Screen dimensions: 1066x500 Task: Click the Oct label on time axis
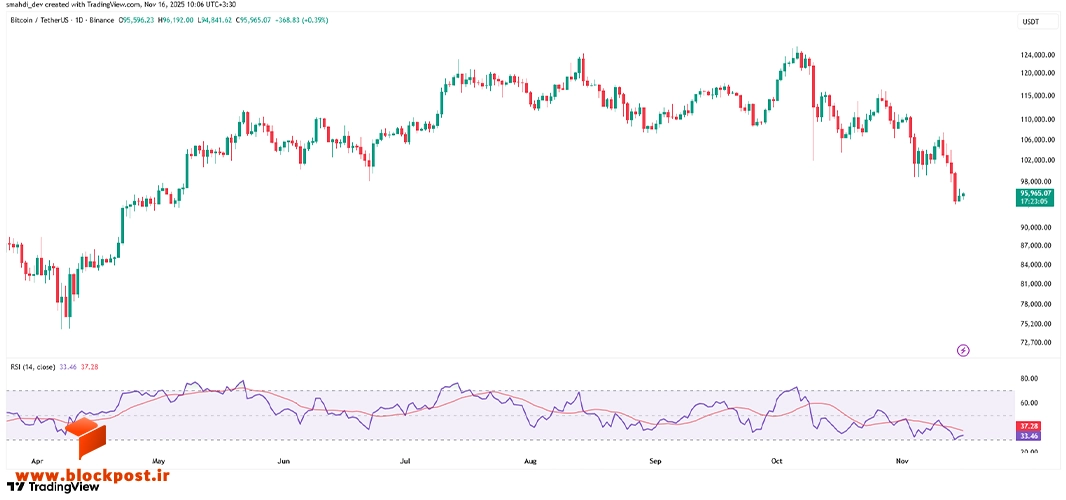pos(776,461)
